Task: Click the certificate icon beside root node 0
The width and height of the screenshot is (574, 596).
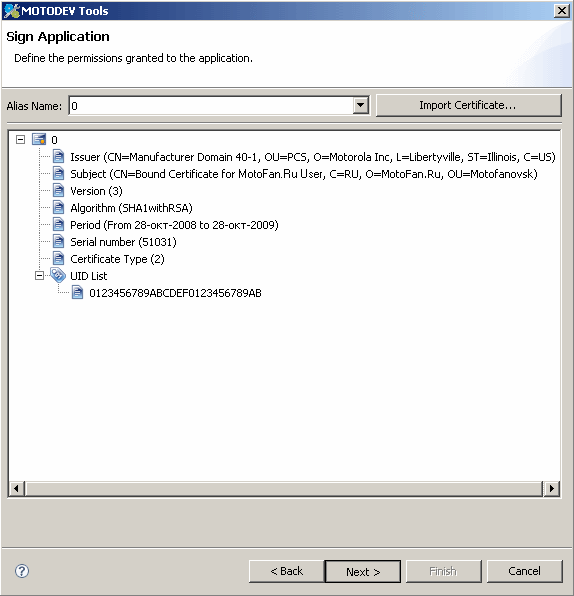Action: click(x=39, y=139)
